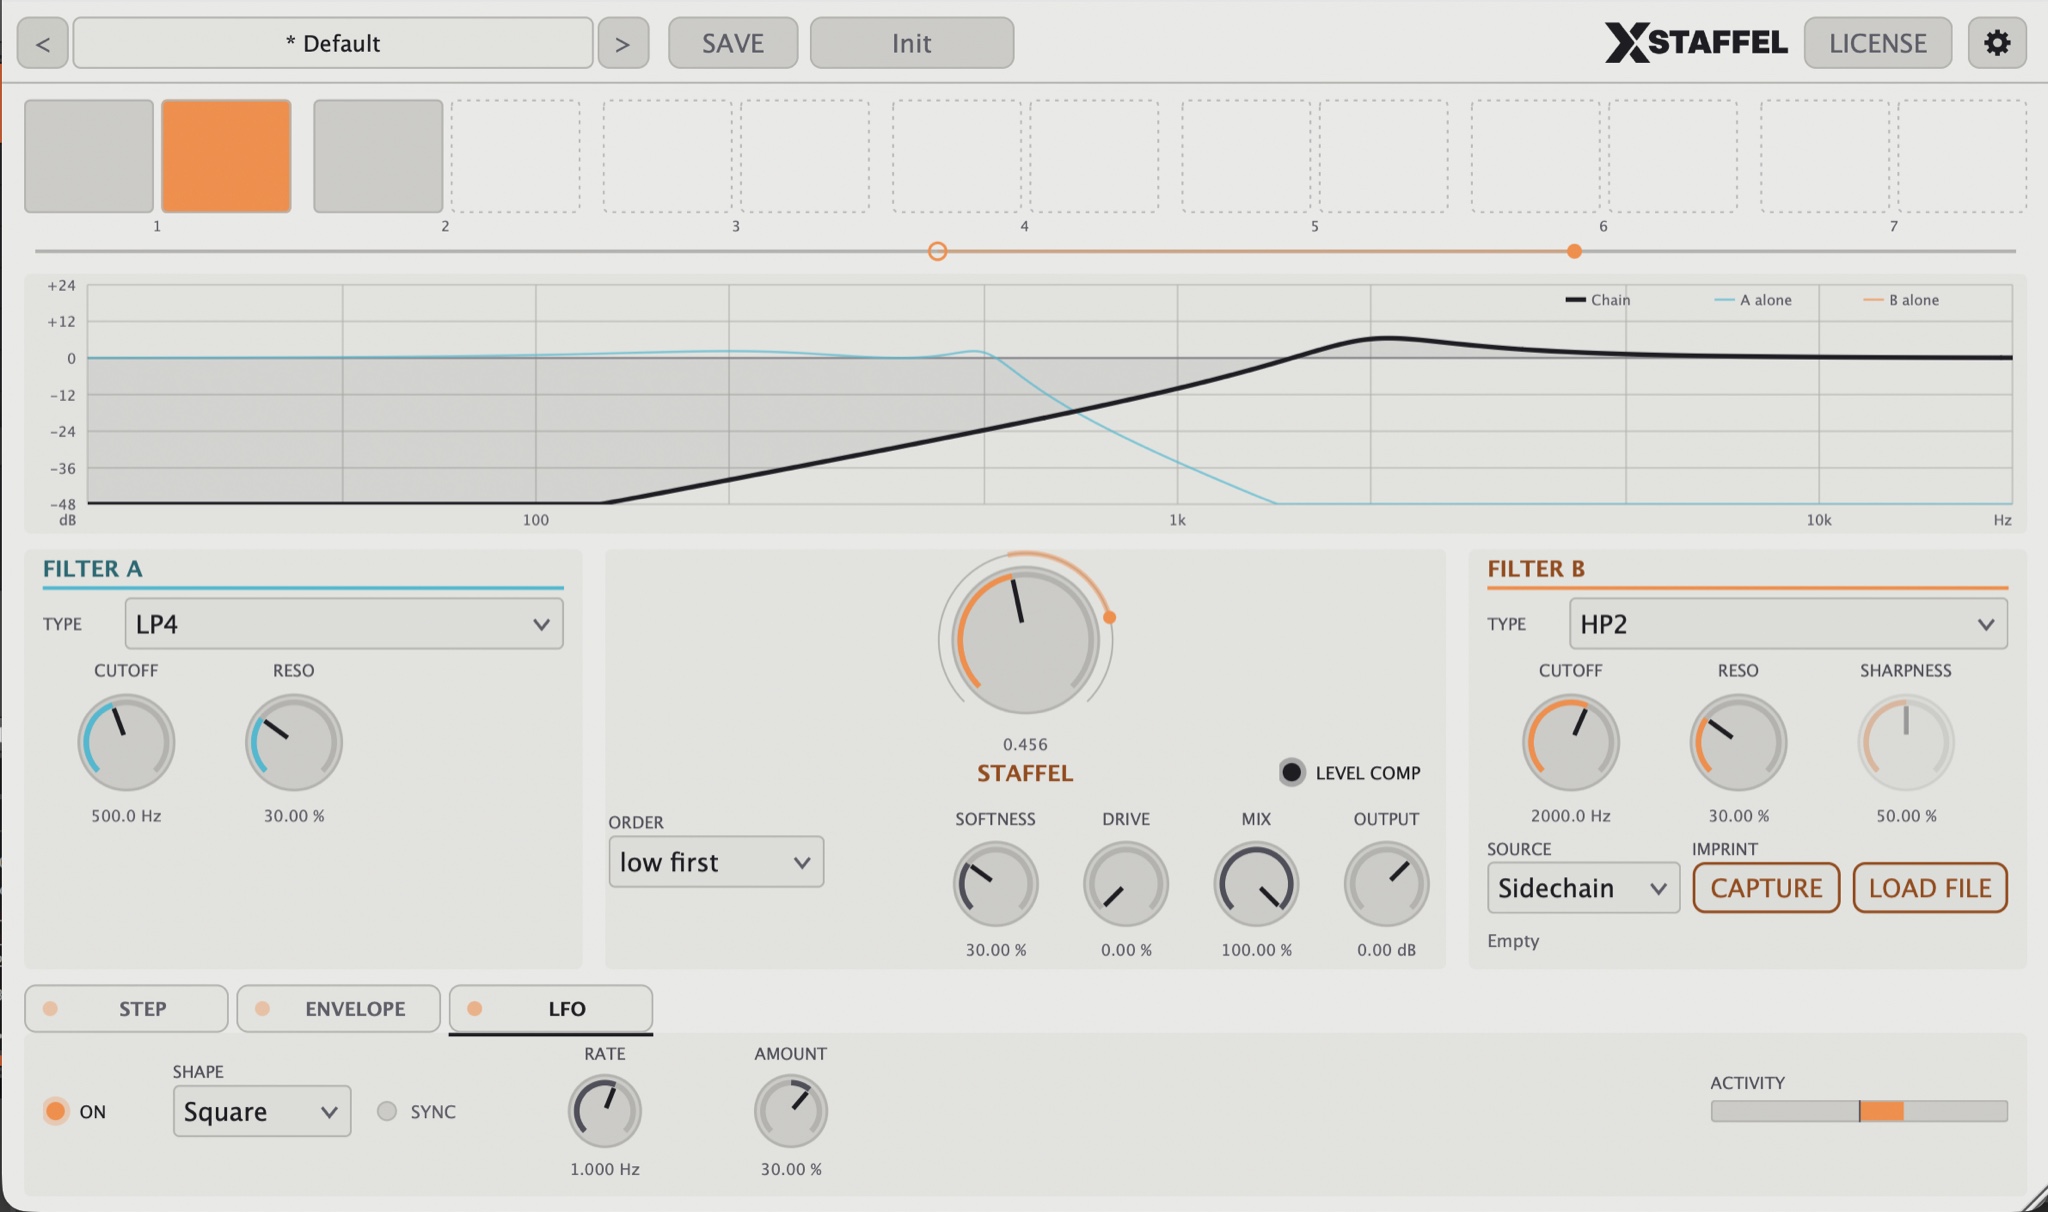
Task: Toggle the ENVELOPE modulator enable dot
Action: (262, 1008)
